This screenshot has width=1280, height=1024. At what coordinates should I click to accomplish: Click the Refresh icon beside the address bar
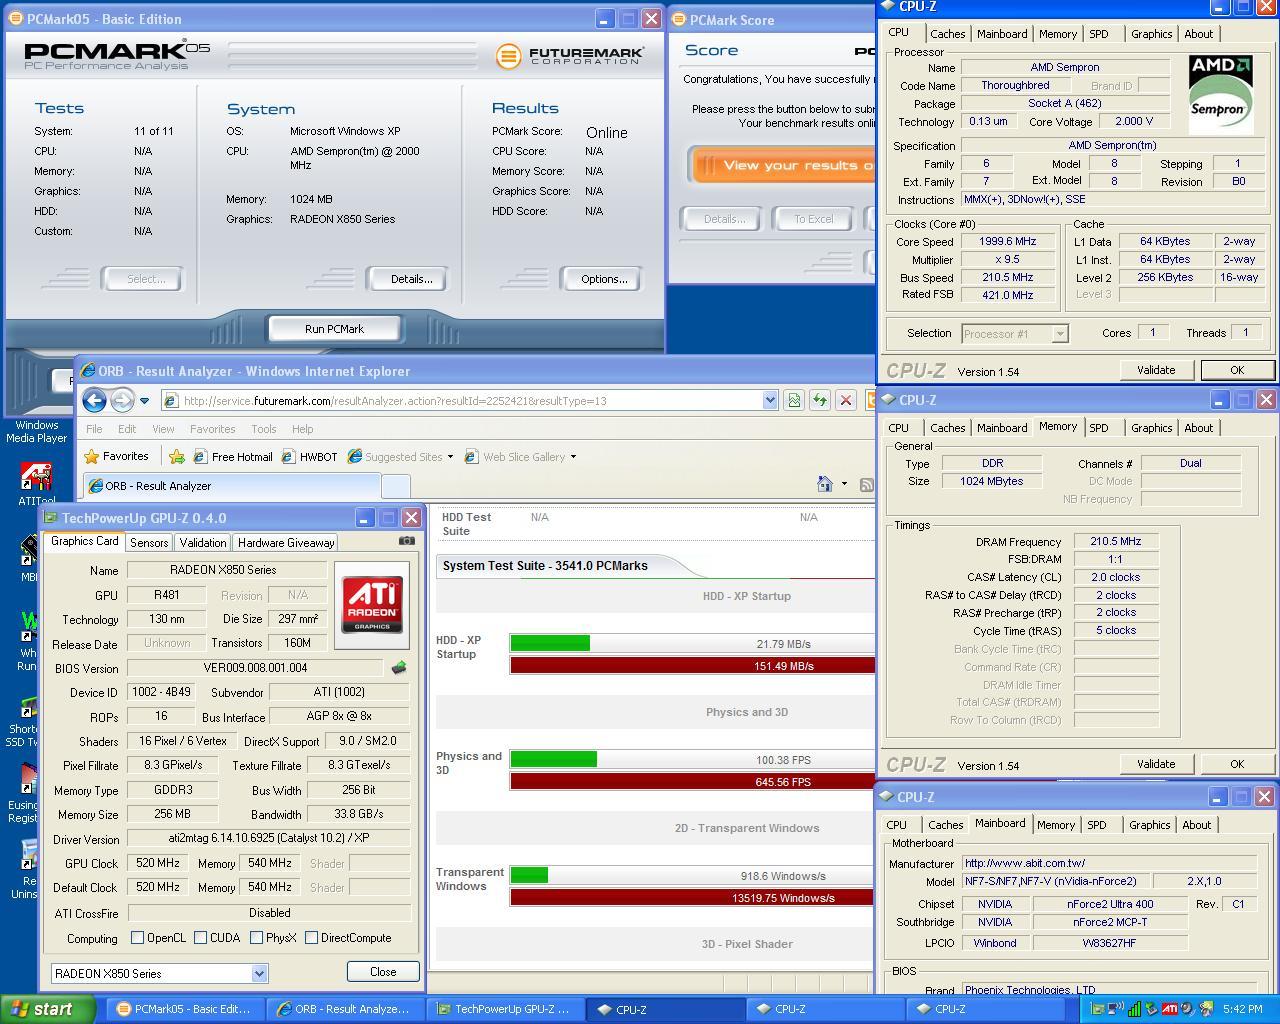pyautogui.click(x=820, y=400)
